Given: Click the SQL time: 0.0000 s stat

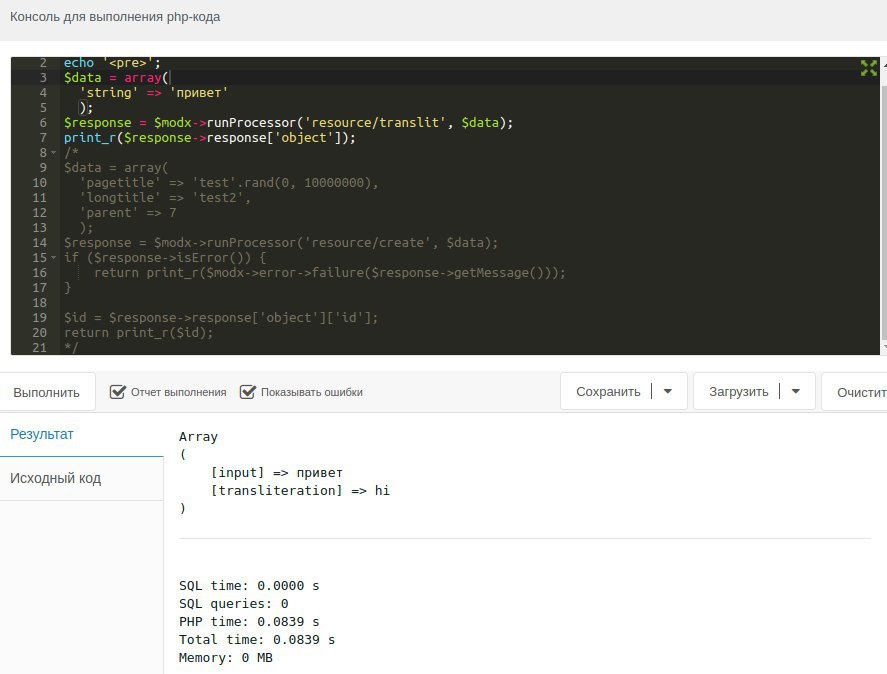Looking at the screenshot, I should click(x=249, y=585).
